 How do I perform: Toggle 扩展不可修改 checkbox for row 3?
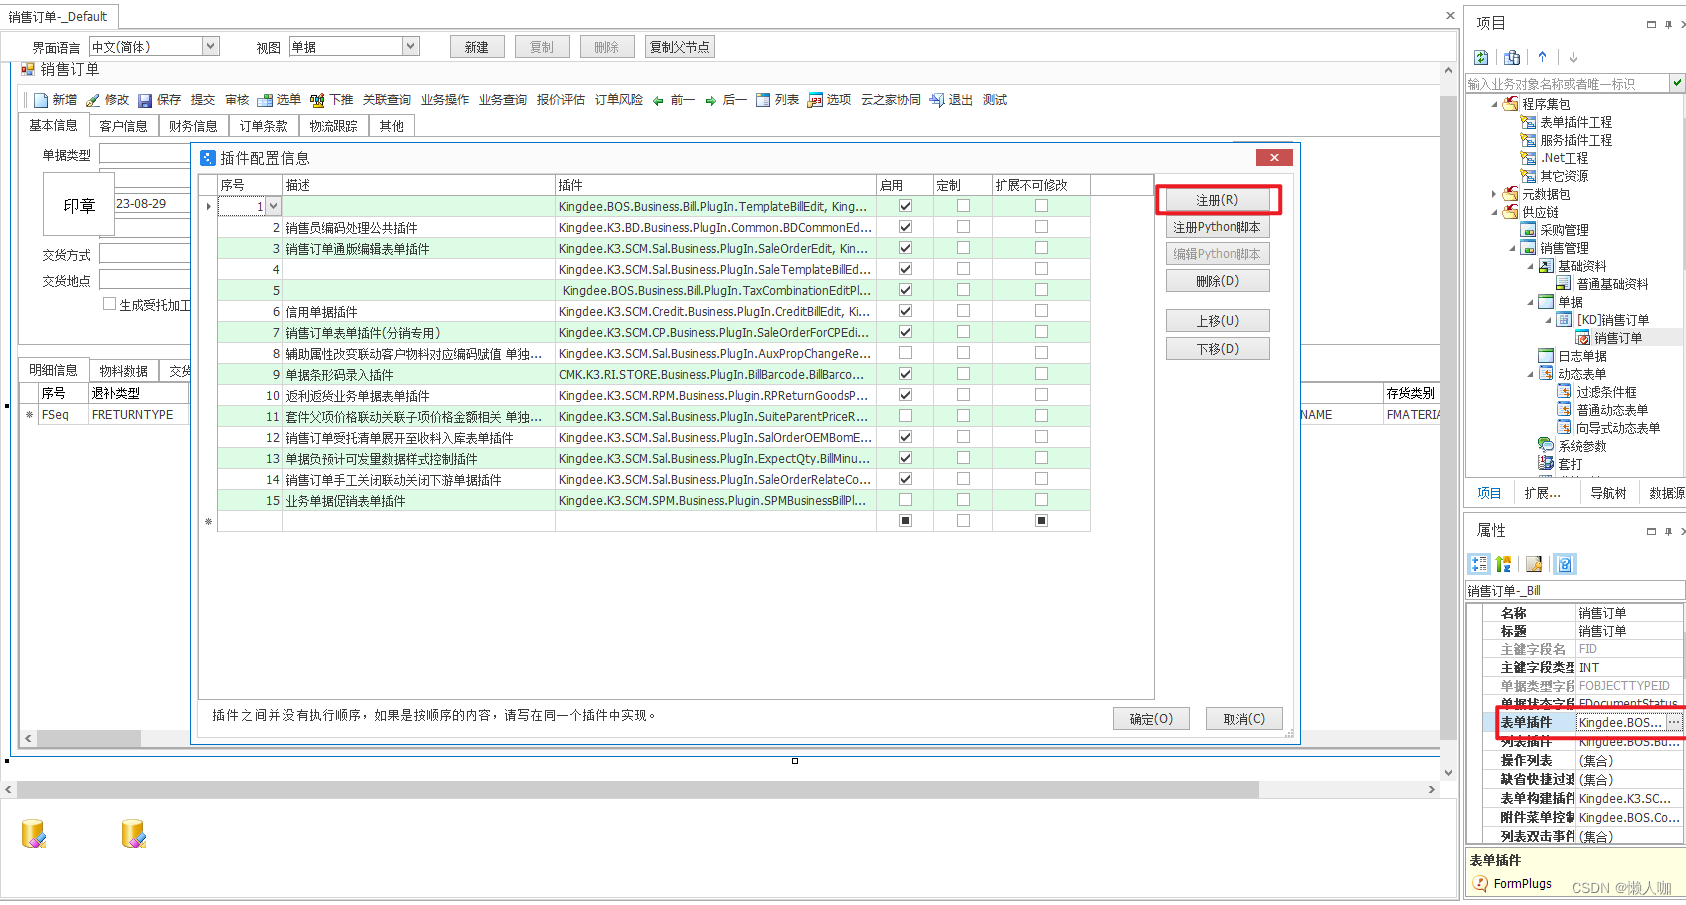(1041, 248)
